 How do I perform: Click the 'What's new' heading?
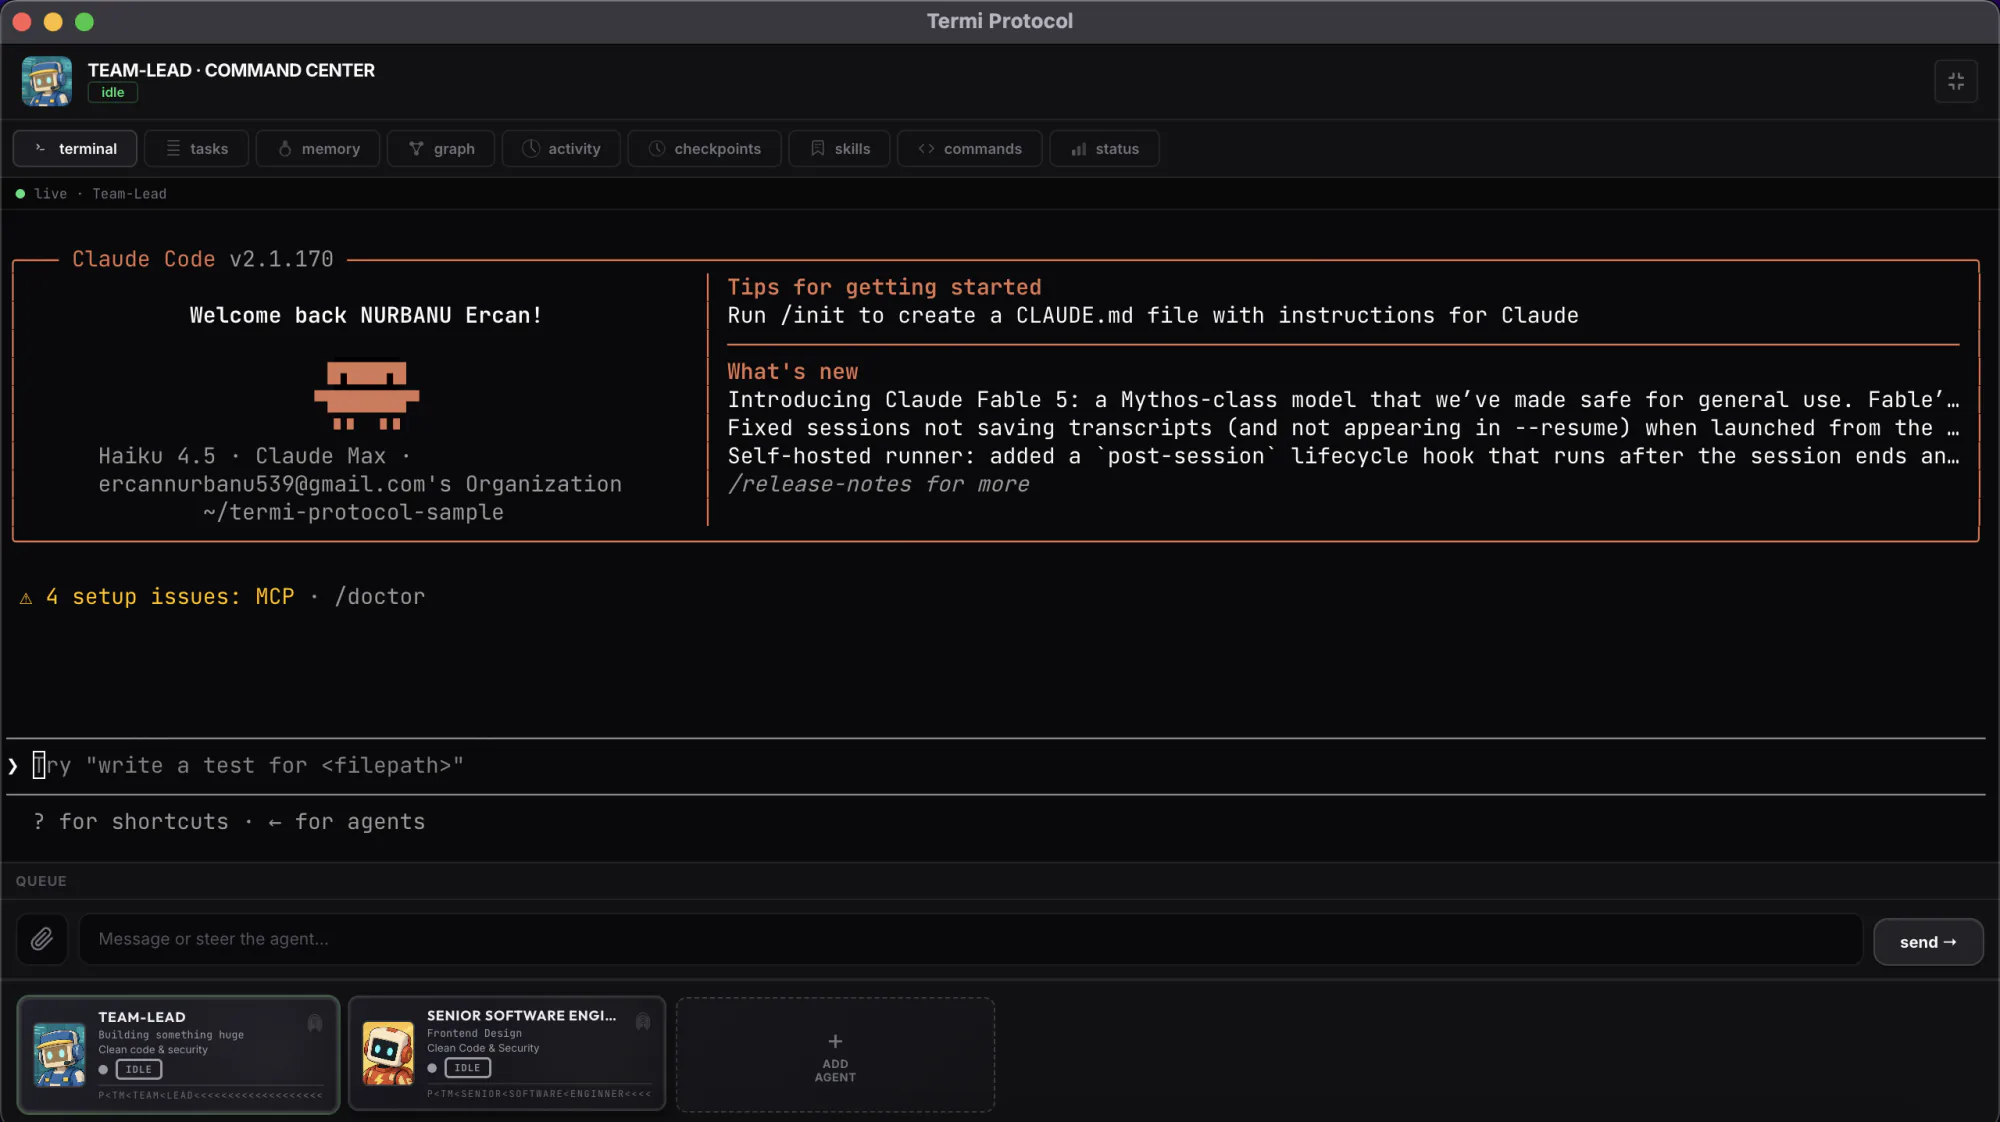(792, 372)
